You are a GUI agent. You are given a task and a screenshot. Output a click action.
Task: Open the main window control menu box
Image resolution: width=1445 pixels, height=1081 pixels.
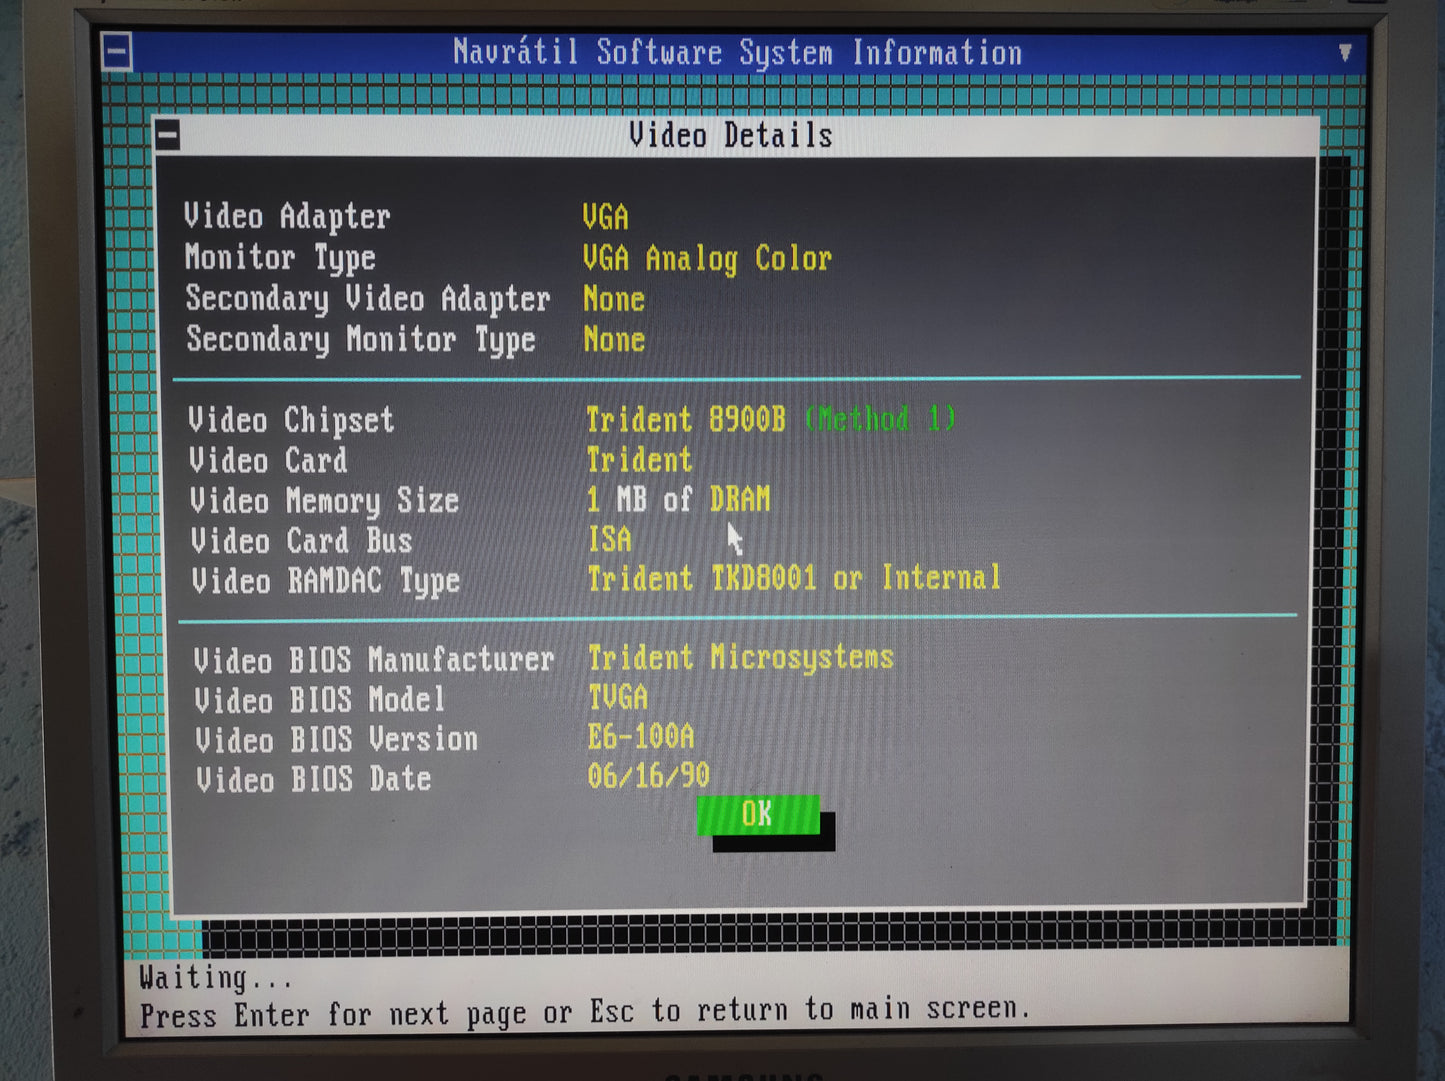(117, 52)
